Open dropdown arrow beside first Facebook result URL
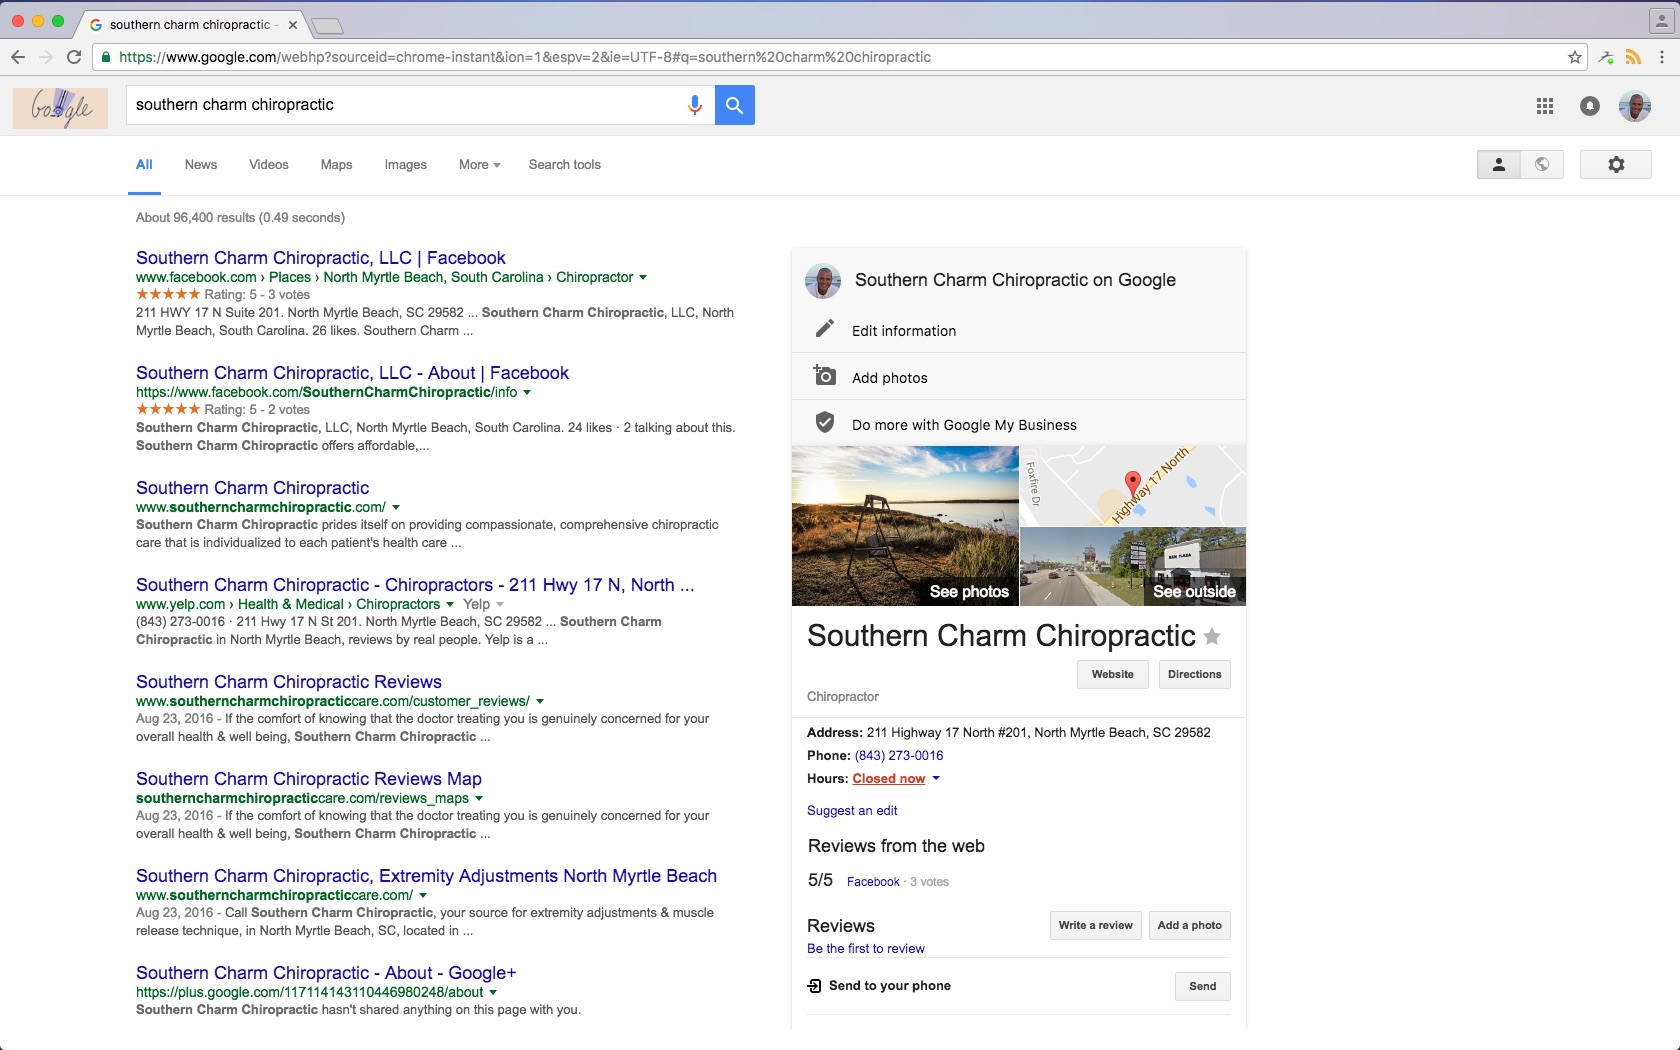The width and height of the screenshot is (1680, 1050). pos(643,278)
